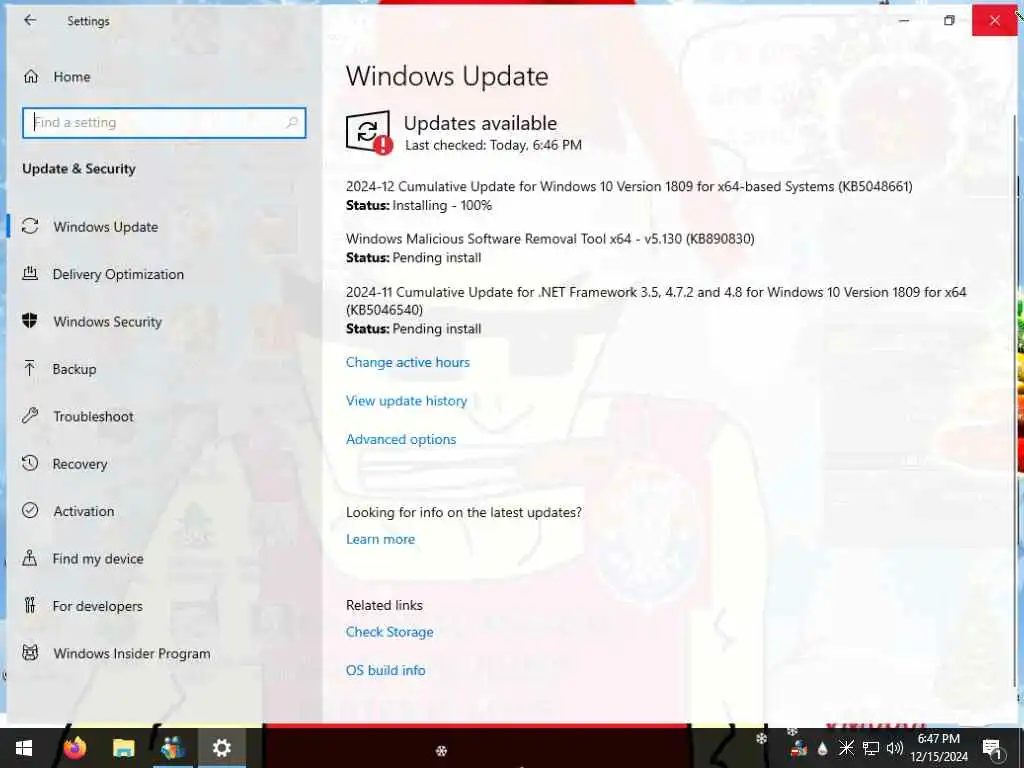1024x768 pixels.
Task: Click the KB5048661 cumulative update title
Action: [x=629, y=187]
